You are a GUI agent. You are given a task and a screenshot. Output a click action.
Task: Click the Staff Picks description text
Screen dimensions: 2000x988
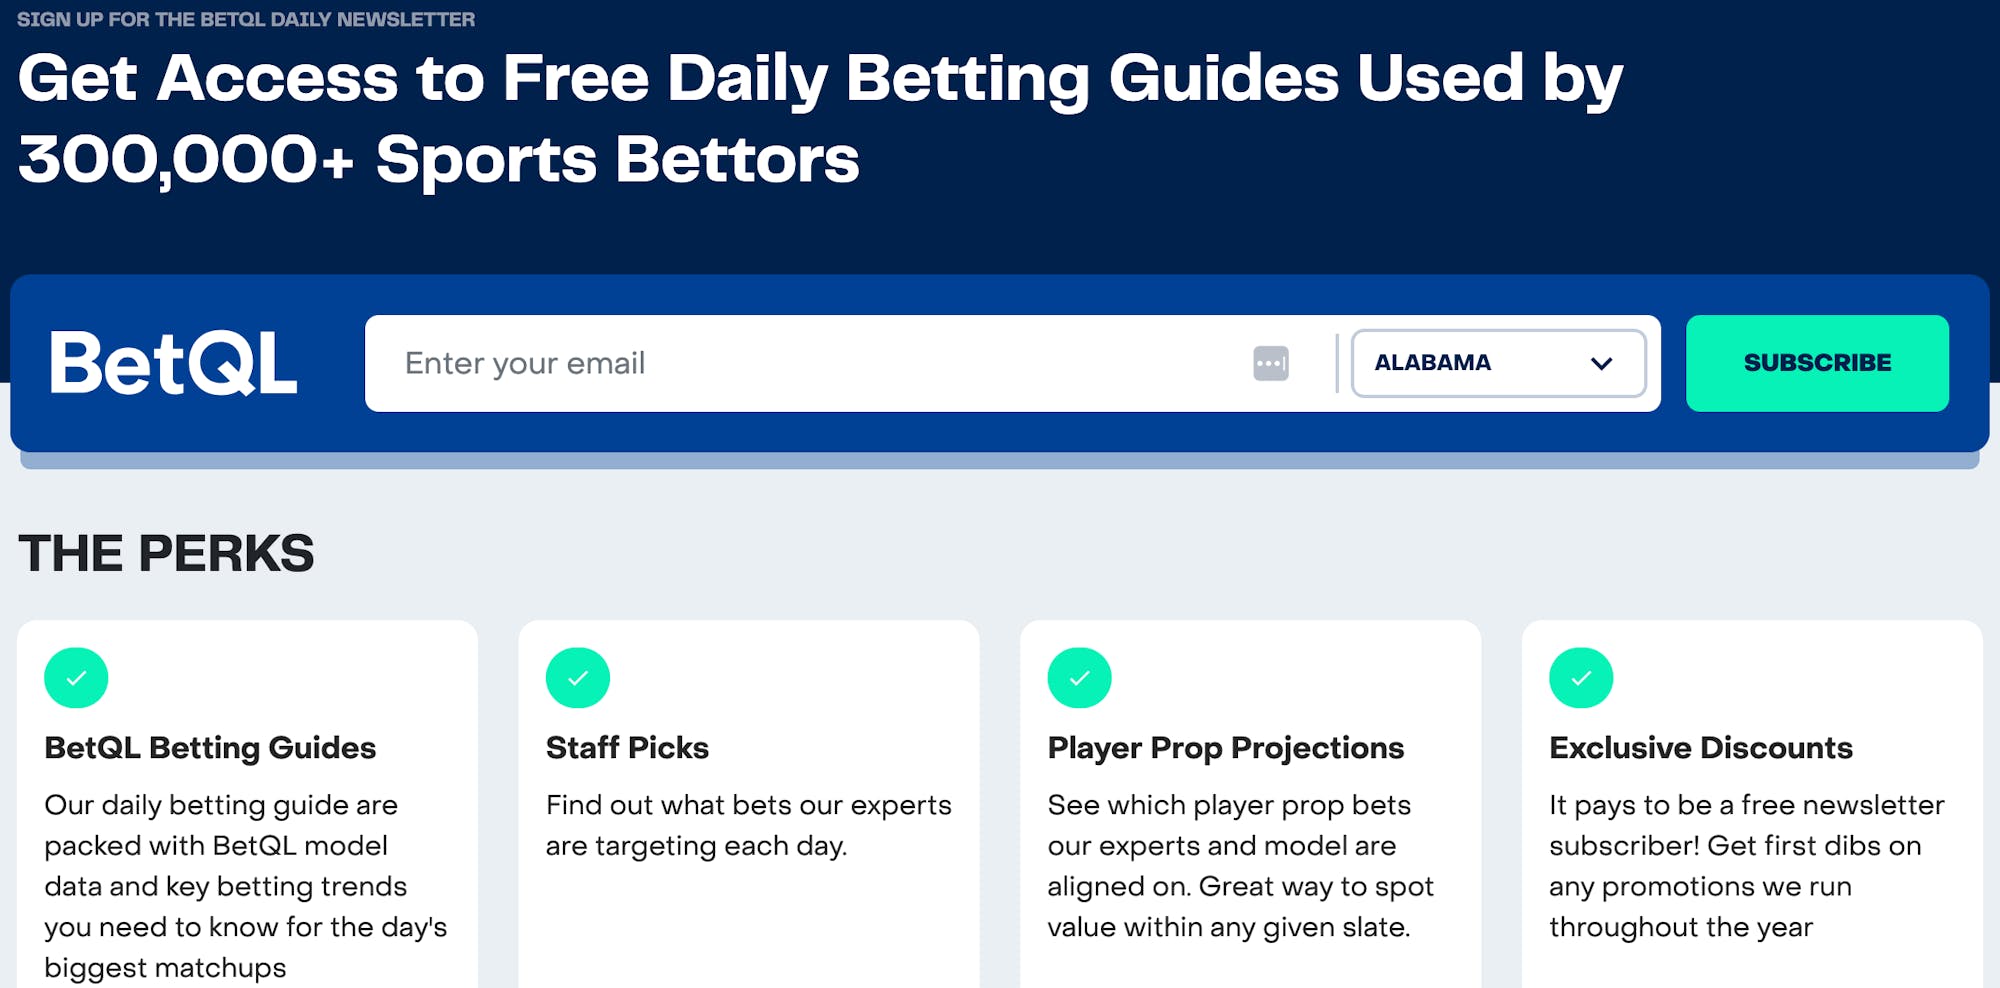click(x=748, y=825)
